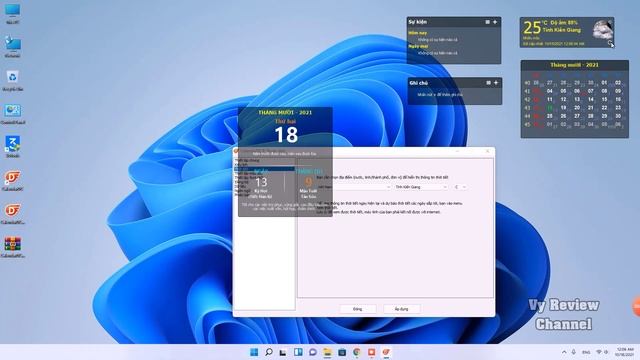Click the weather cloud image widget
This screenshot has width=640, height=360.
[x=602, y=30]
